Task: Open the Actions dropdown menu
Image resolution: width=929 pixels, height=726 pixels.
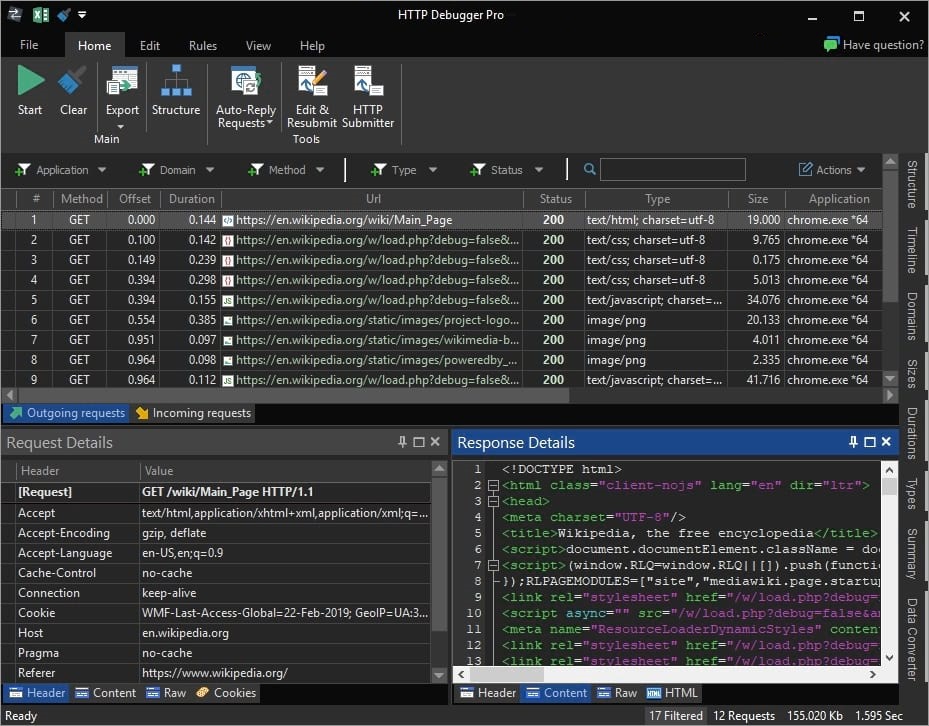Action: pyautogui.click(x=832, y=170)
